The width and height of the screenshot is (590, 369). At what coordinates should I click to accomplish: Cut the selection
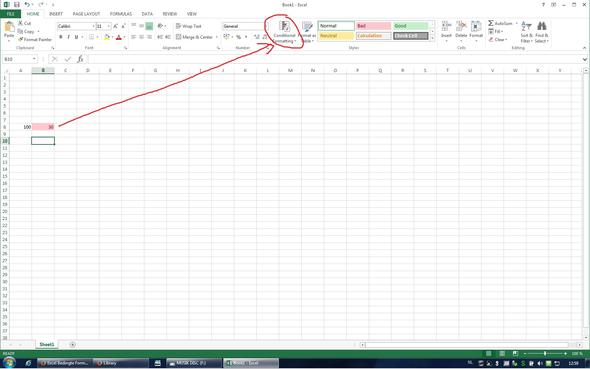coord(25,23)
